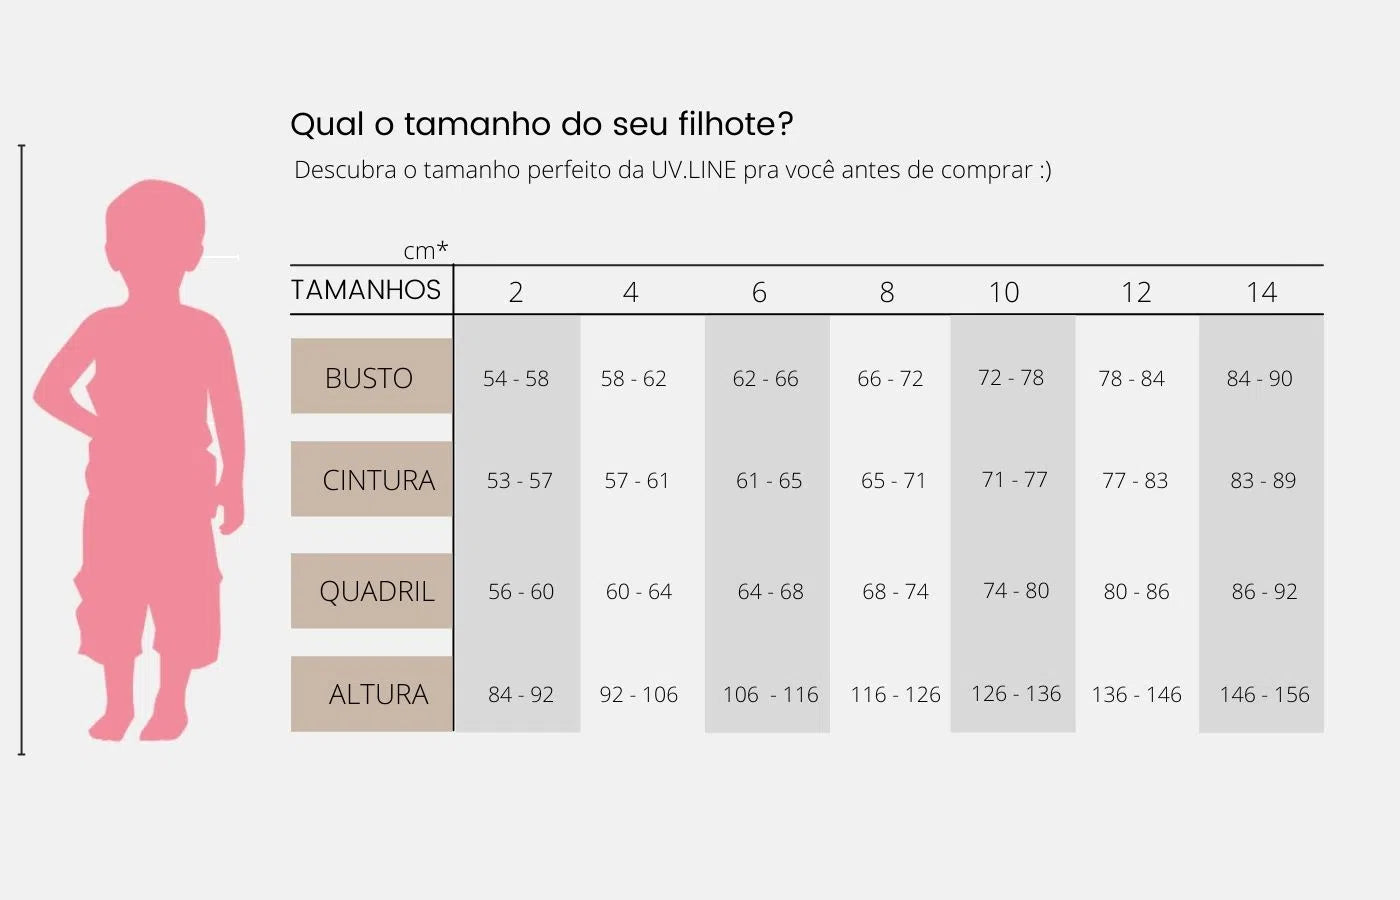Image resolution: width=1400 pixels, height=900 pixels.
Task: Select size 4 column header
Action: pyautogui.click(x=630, y=292)
